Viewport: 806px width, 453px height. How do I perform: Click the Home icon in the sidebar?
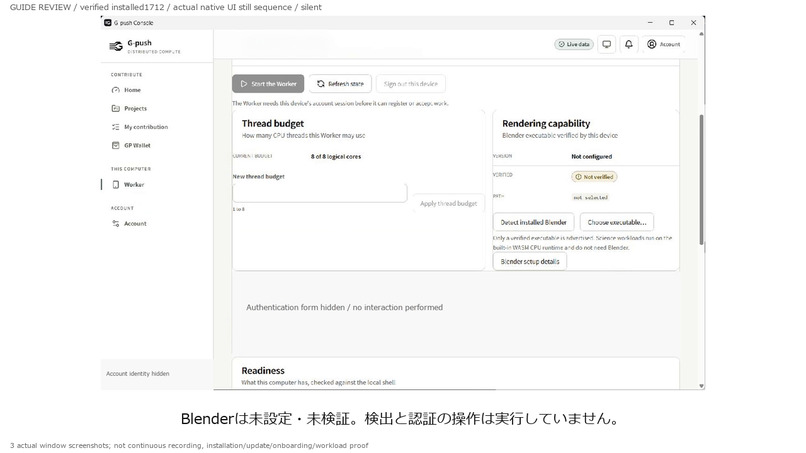(x=116, y=90)
